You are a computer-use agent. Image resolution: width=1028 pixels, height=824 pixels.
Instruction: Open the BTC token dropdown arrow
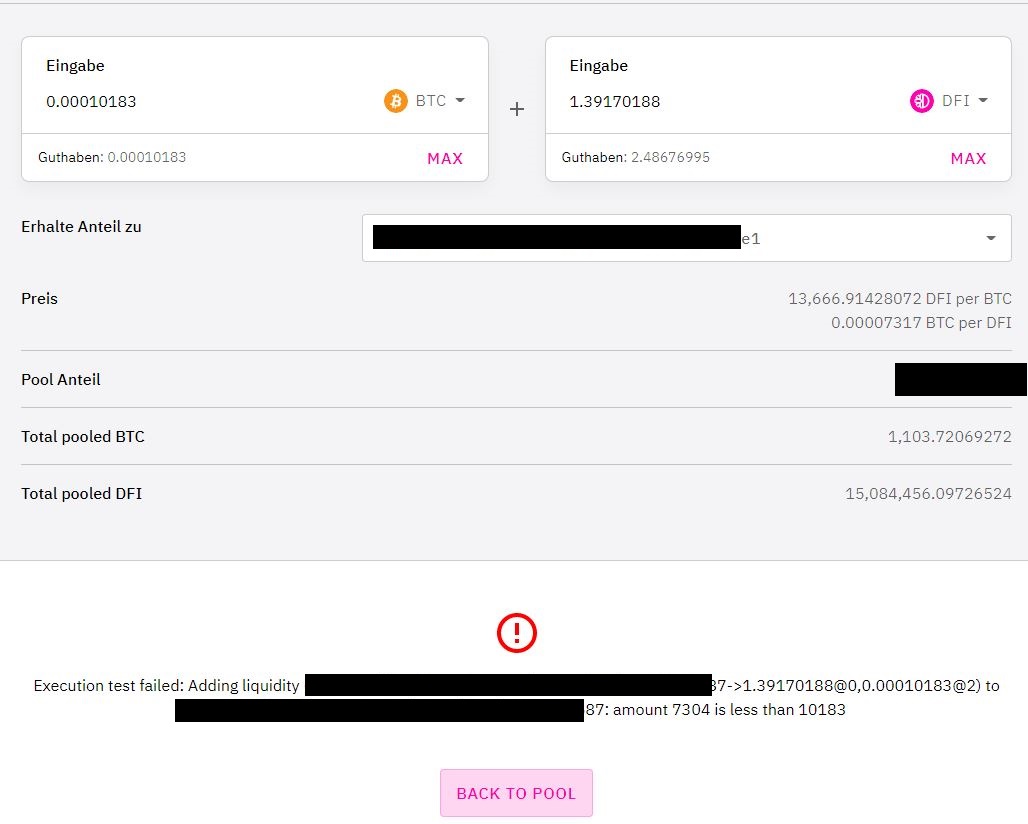[460, 100]
